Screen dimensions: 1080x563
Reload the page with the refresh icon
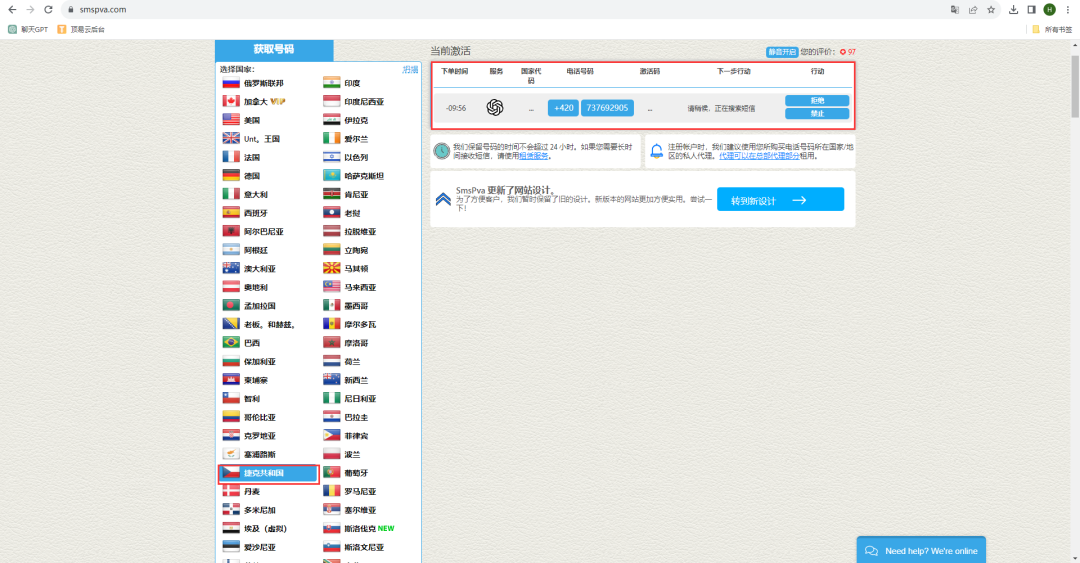48,10
